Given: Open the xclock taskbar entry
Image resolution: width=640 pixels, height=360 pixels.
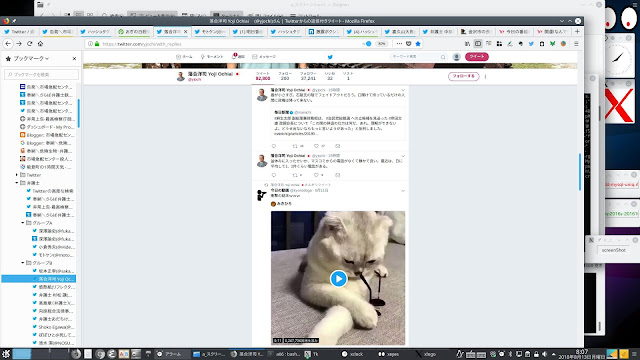Looking at the screenshot, I should point(353,354).
